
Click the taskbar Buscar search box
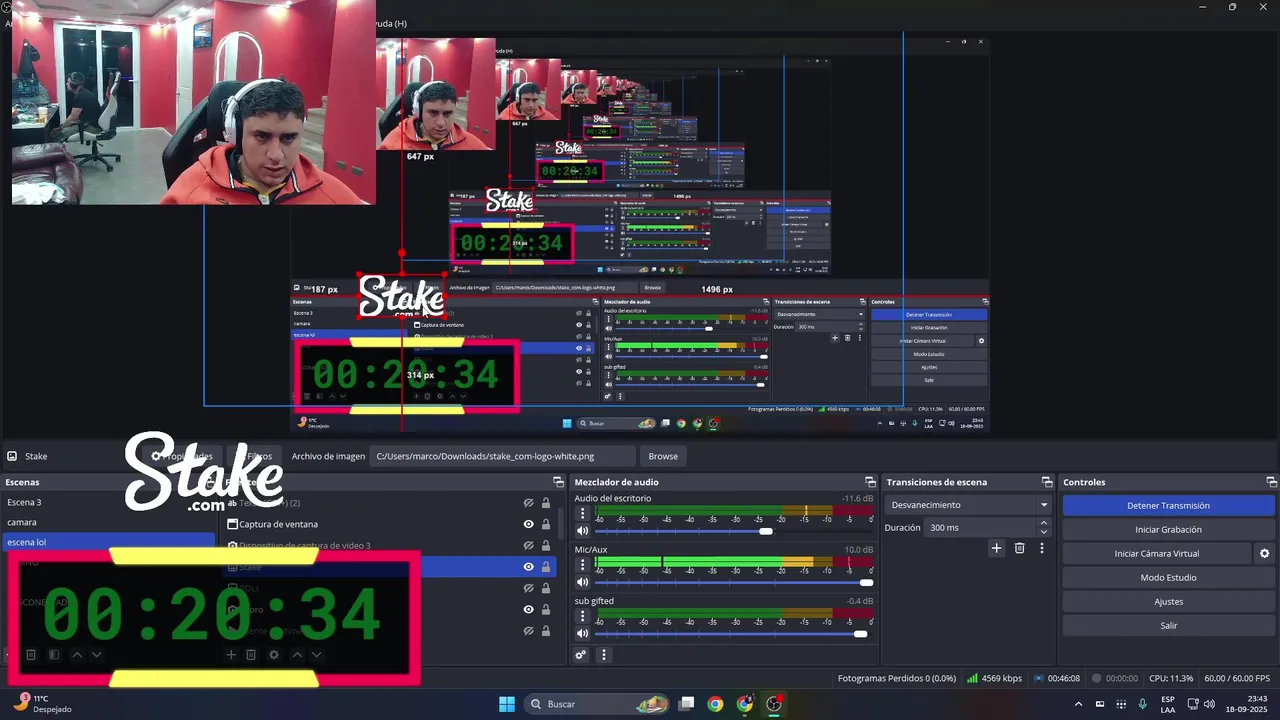click(598, 704)
